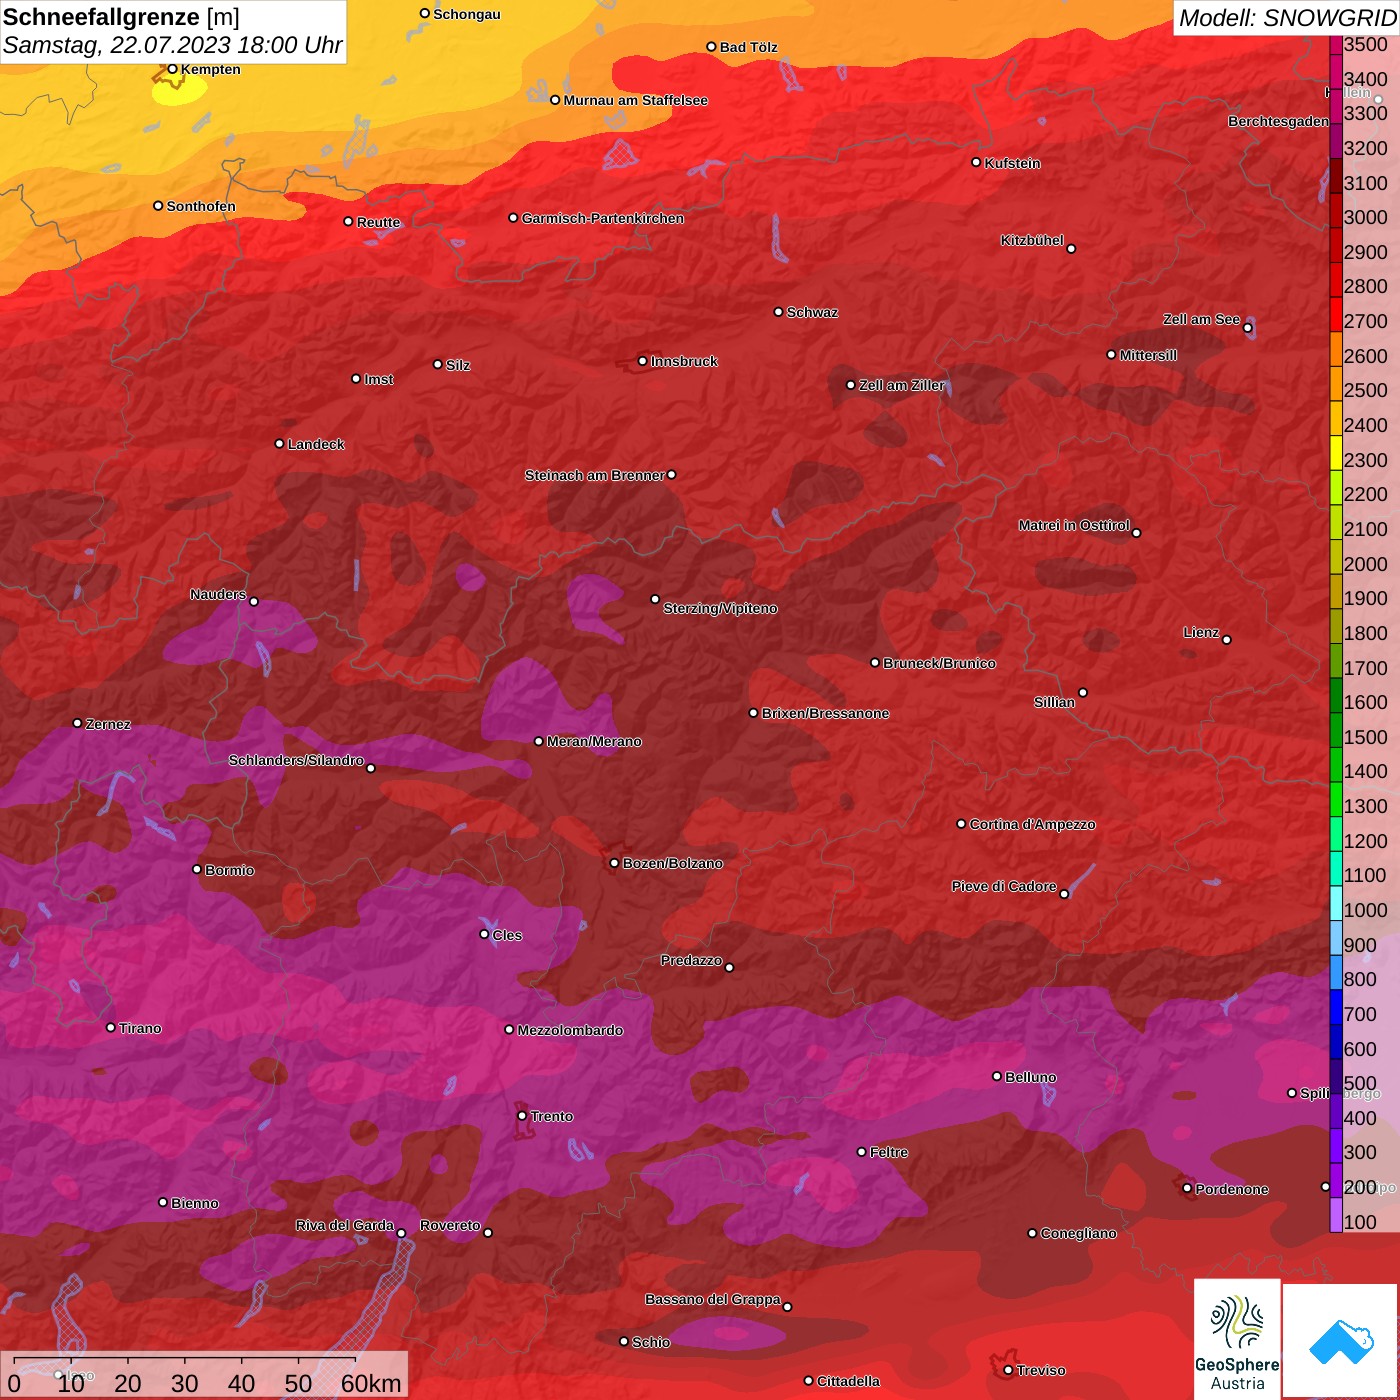This screenshot has height=1400, width=1400.
Task: Click the Innsbruck city marker dot
Action: 643,361
